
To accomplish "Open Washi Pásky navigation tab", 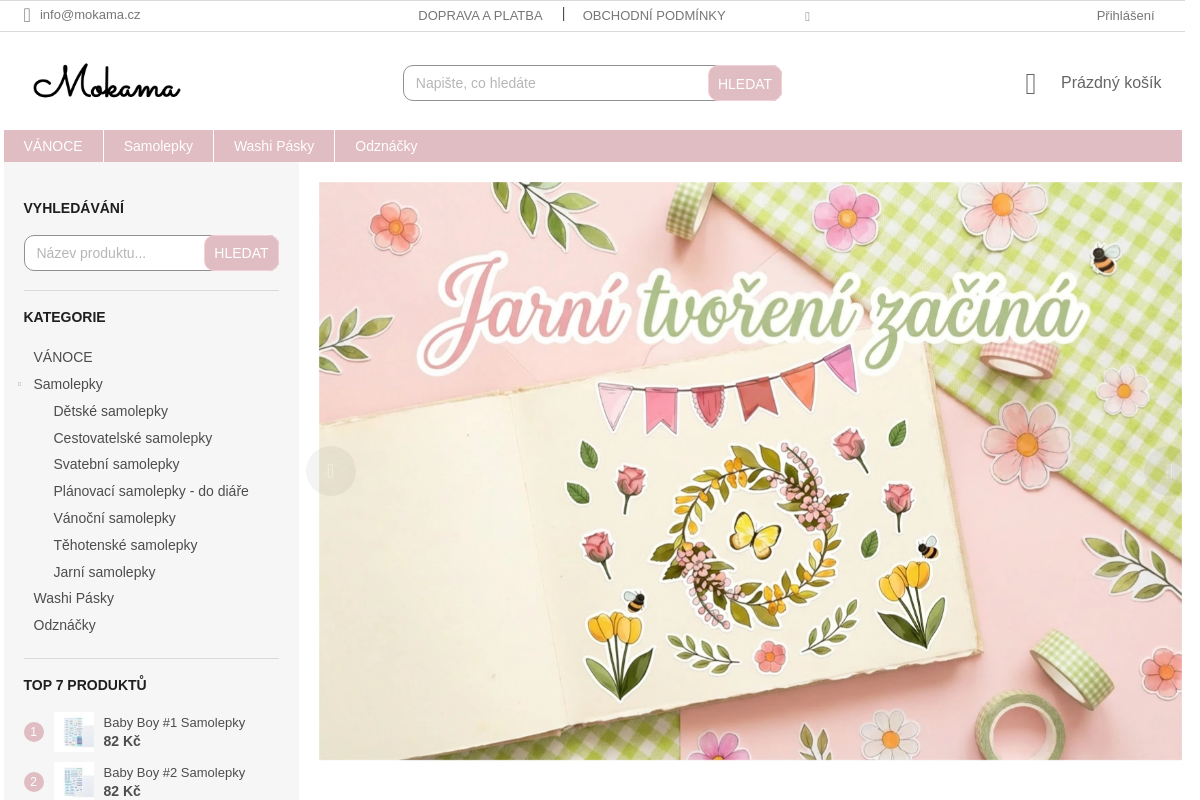I will tap(274, 146).
